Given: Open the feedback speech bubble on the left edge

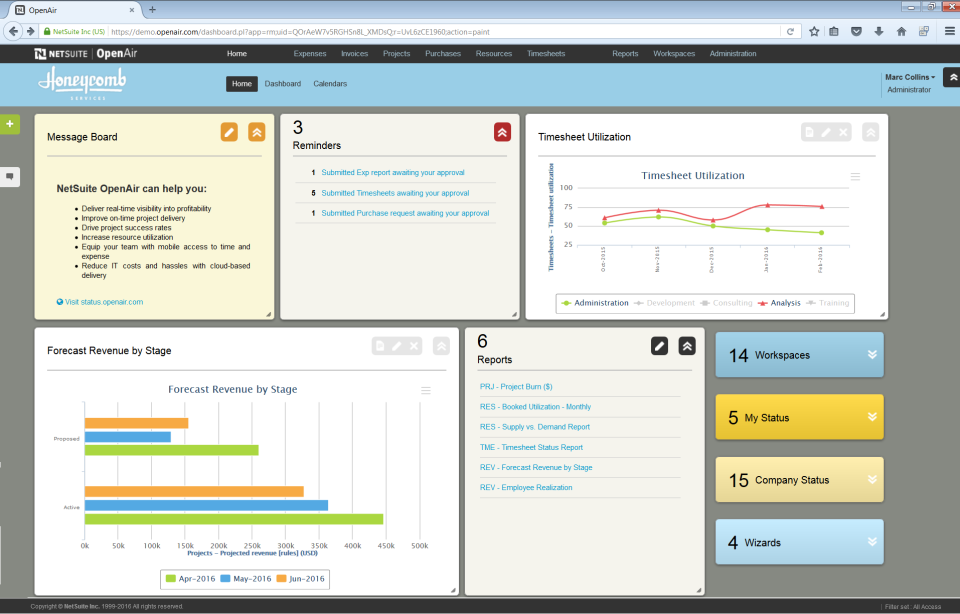Looking at the screenshot, I should 10,176.
